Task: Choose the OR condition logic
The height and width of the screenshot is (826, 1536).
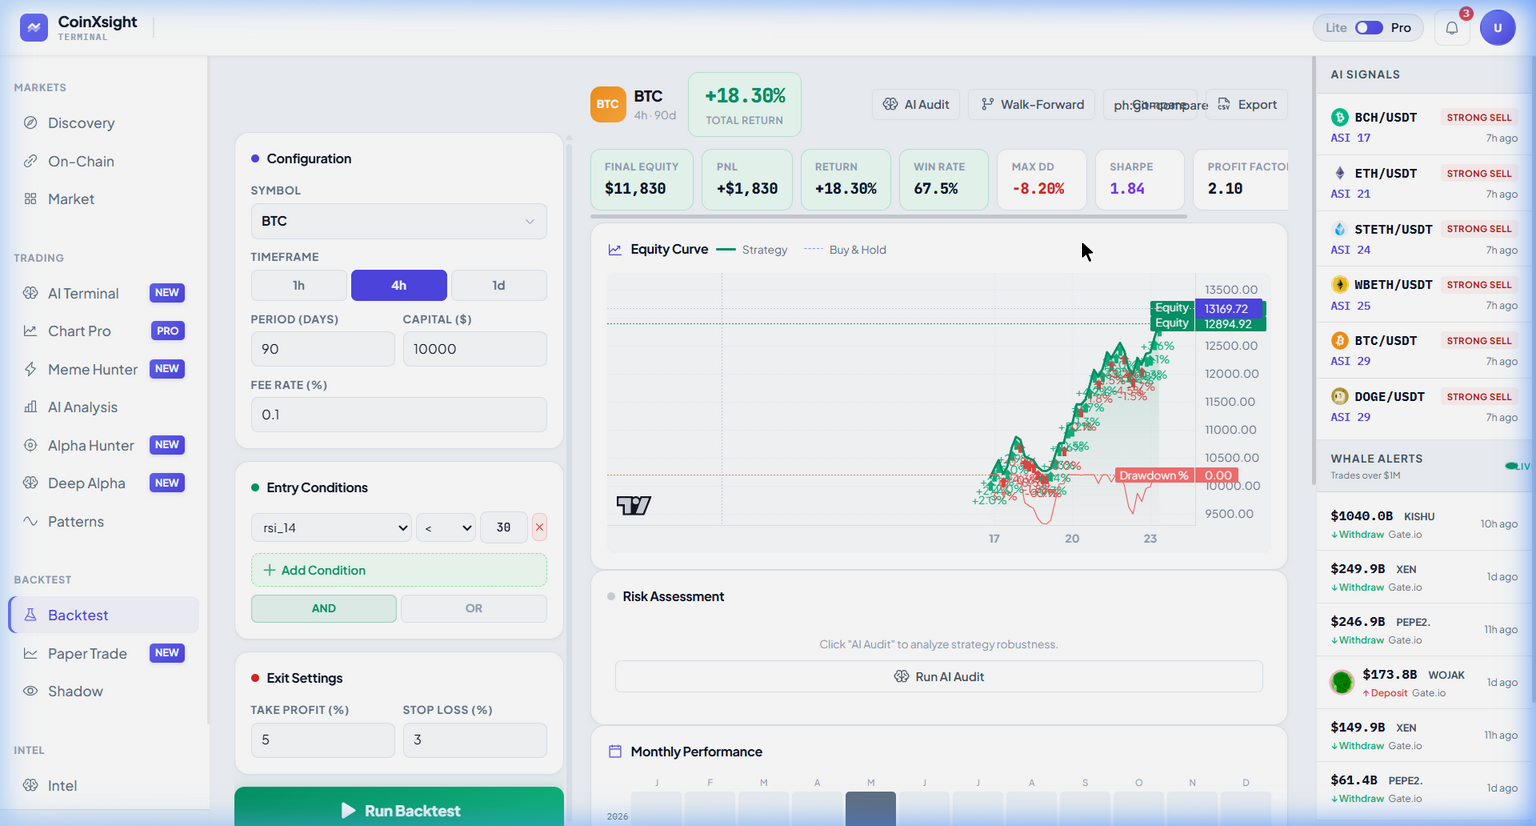Action: point(474,608)
